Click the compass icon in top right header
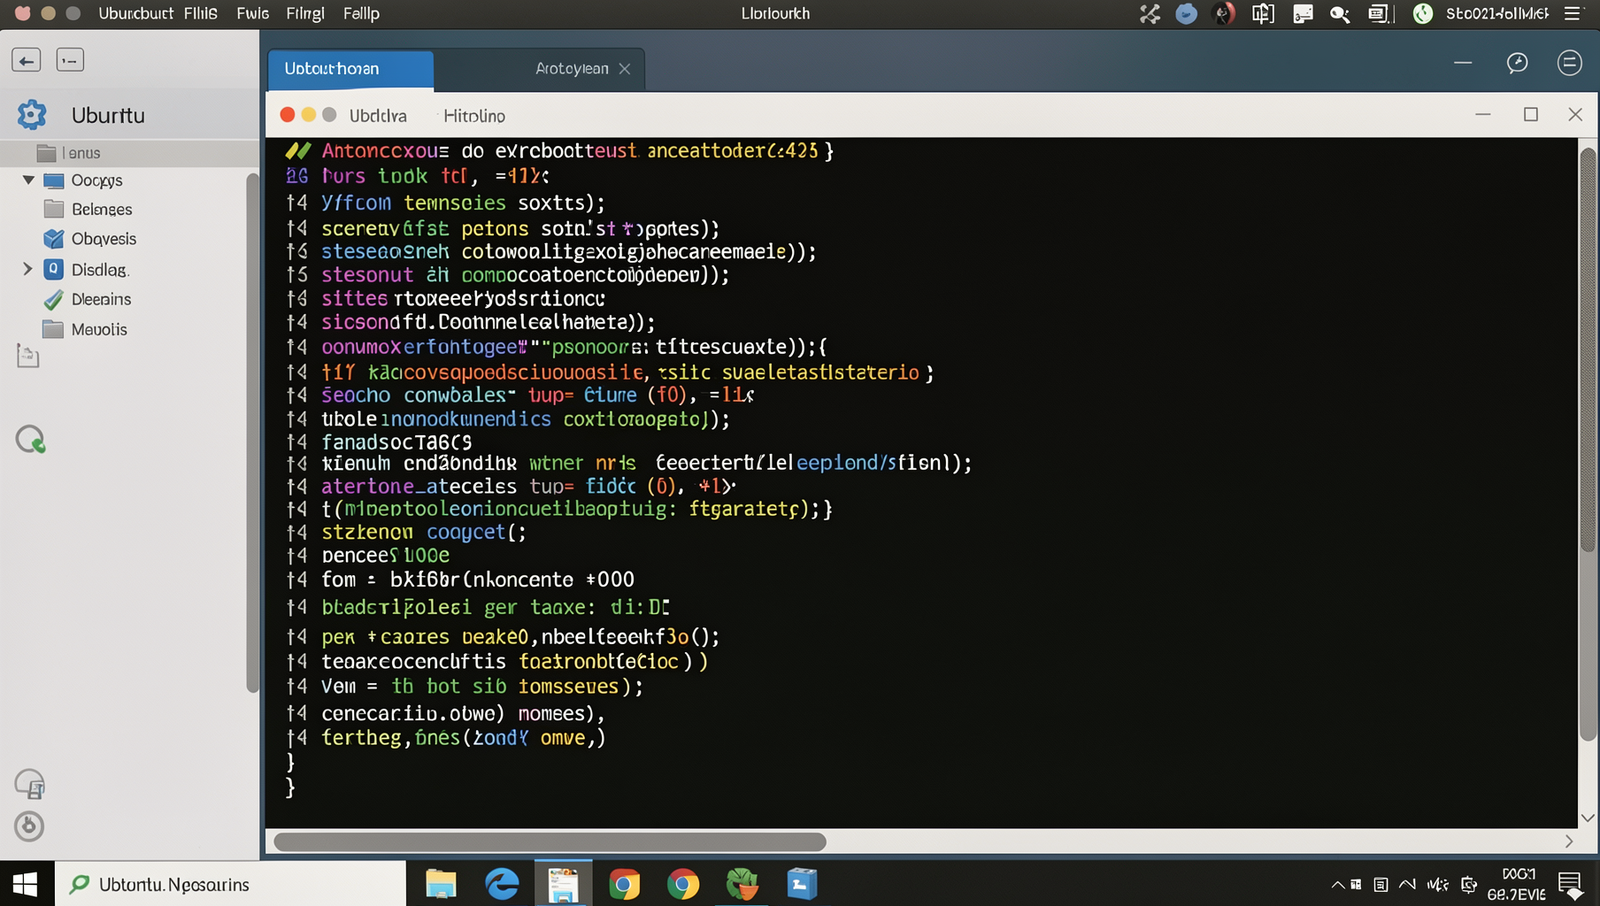The height and width of the screenshot is (906, 1600). [x=1517, y=63]
